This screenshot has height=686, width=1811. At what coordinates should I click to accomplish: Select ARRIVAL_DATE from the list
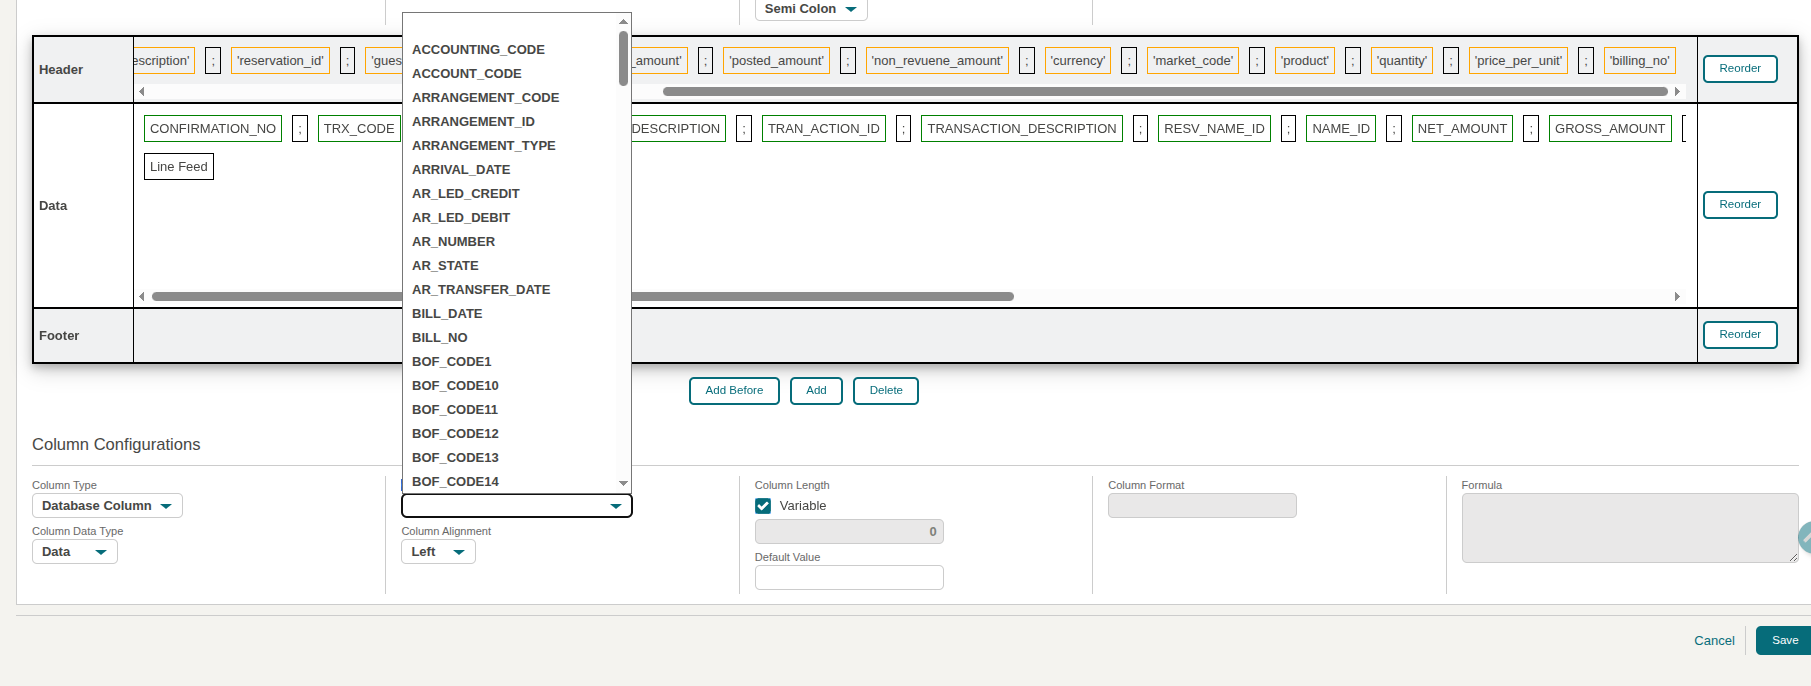coord(461,170)
